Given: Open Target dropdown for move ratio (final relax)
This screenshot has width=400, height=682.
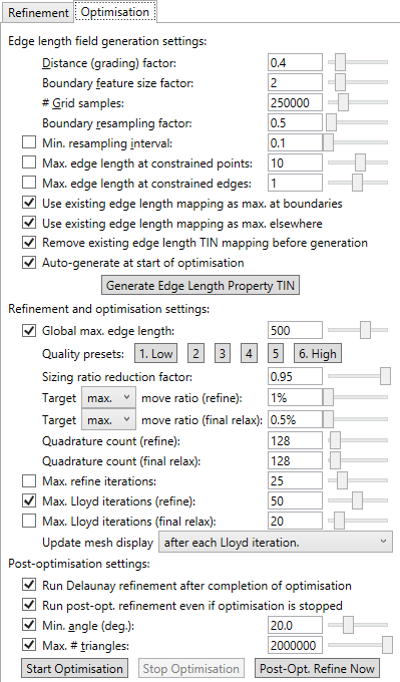Looking at the screenshot, I should click(x=108, y=420).
